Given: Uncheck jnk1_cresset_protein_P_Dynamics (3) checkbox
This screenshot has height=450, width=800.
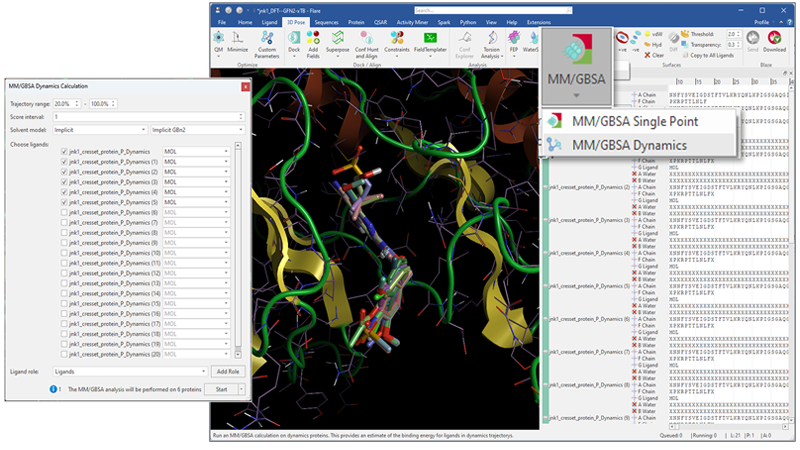Looking at the screenshot, I should 64,182.
